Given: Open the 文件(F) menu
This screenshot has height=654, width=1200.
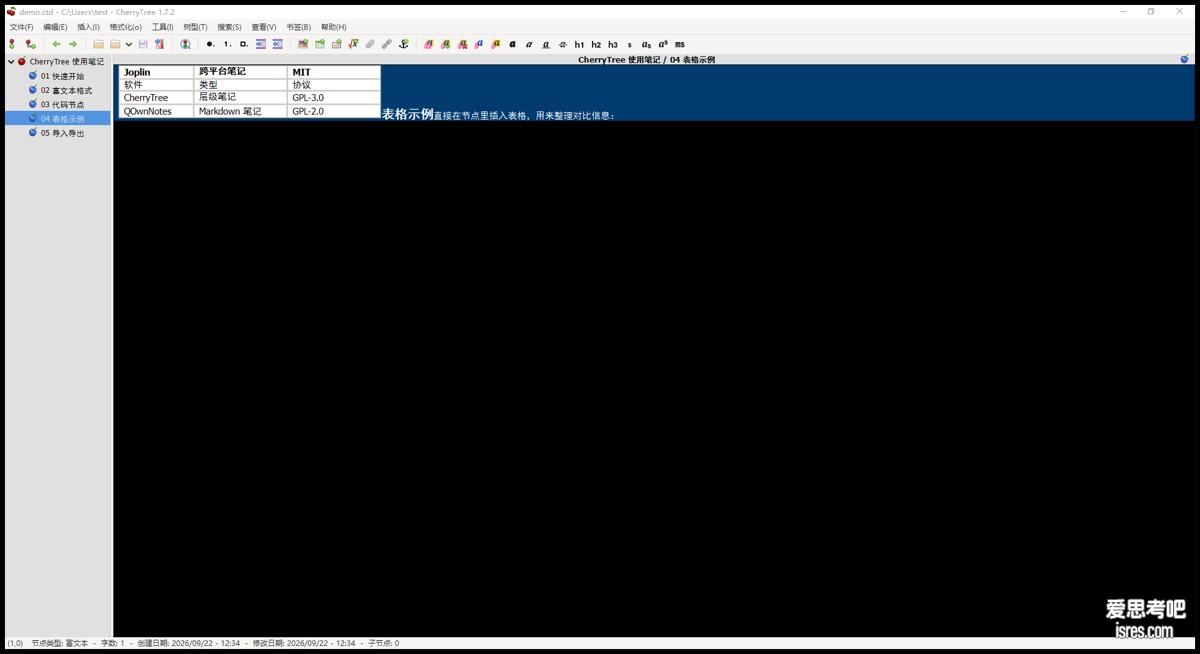Looking at the screenshot, I should 21,27.
